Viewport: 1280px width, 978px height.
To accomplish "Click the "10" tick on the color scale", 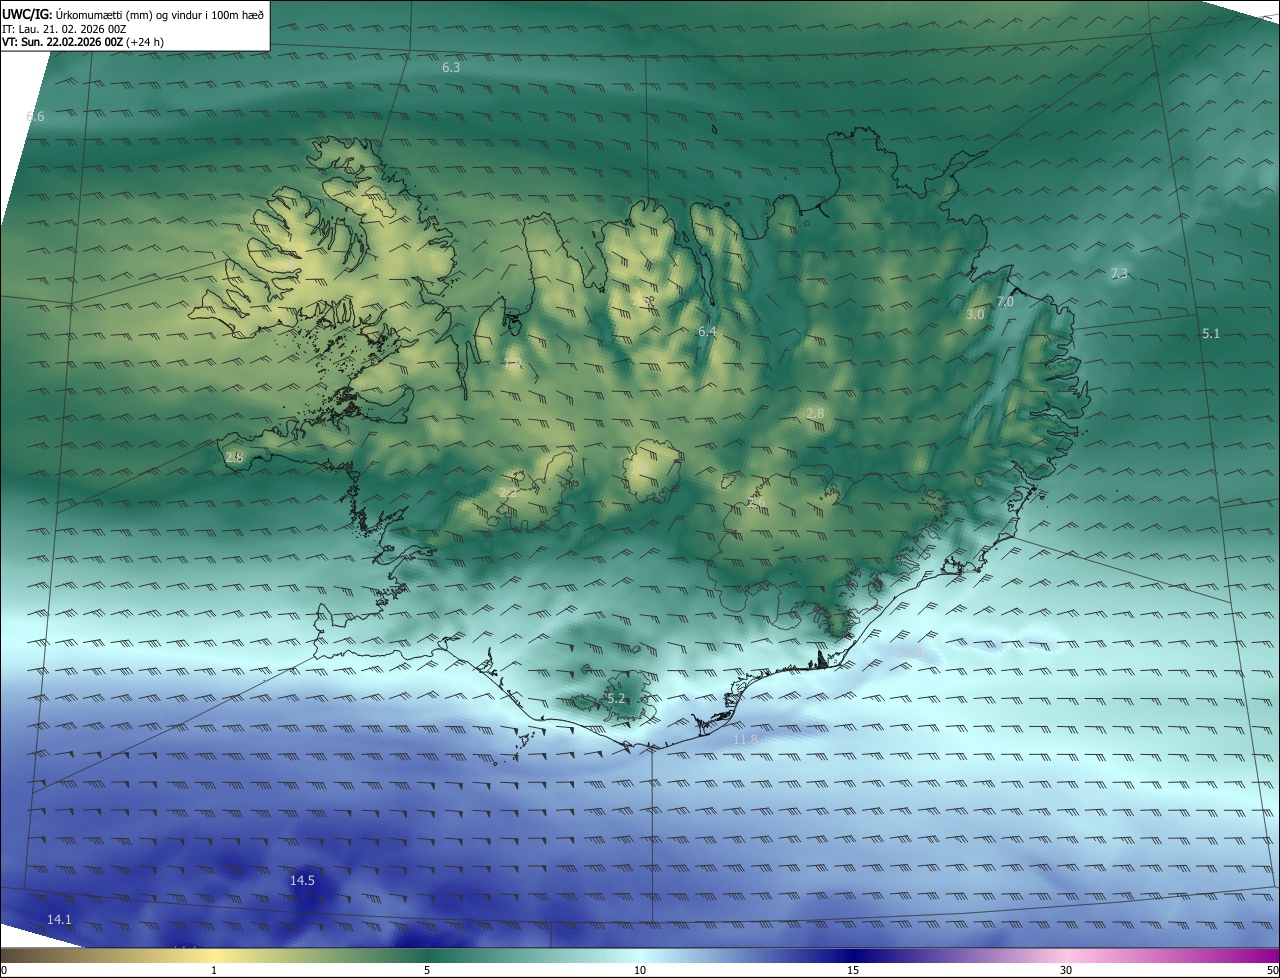I will click(640, 970).
